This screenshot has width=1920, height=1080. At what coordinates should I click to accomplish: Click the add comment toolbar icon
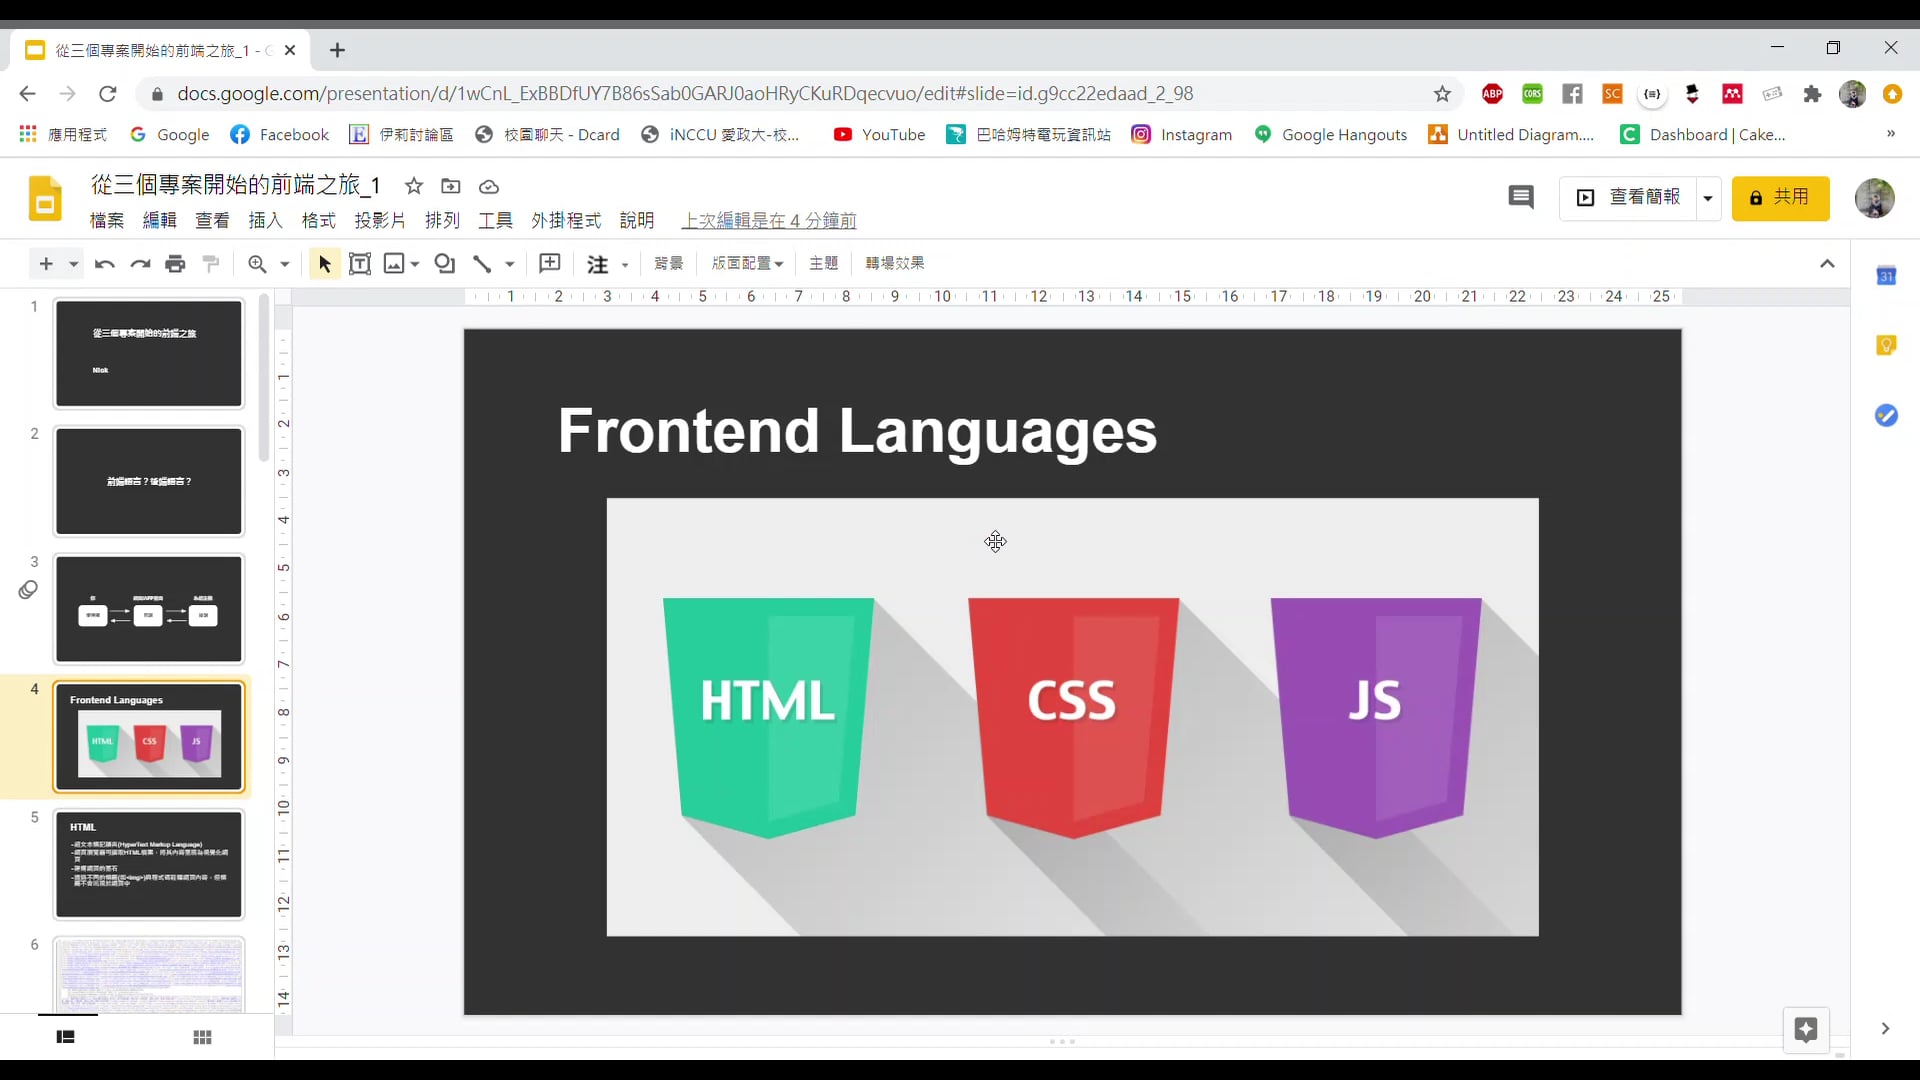(x=550, y=264)
